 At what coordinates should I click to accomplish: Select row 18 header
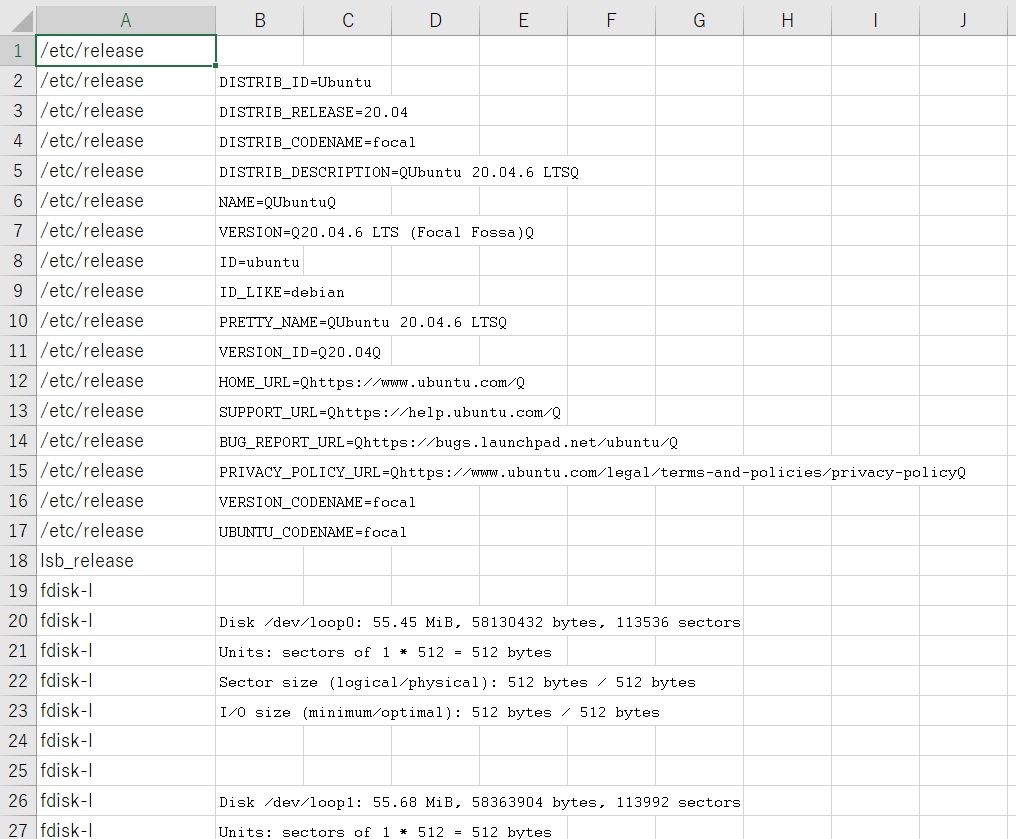tap(18, 560)
